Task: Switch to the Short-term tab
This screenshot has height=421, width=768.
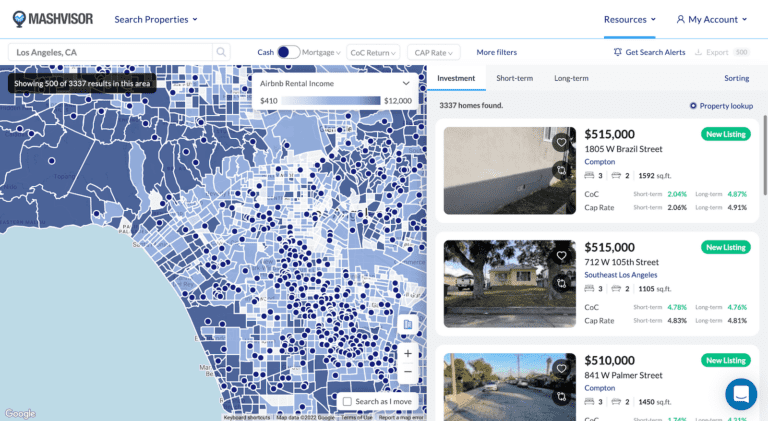Action: pos(514,78)
